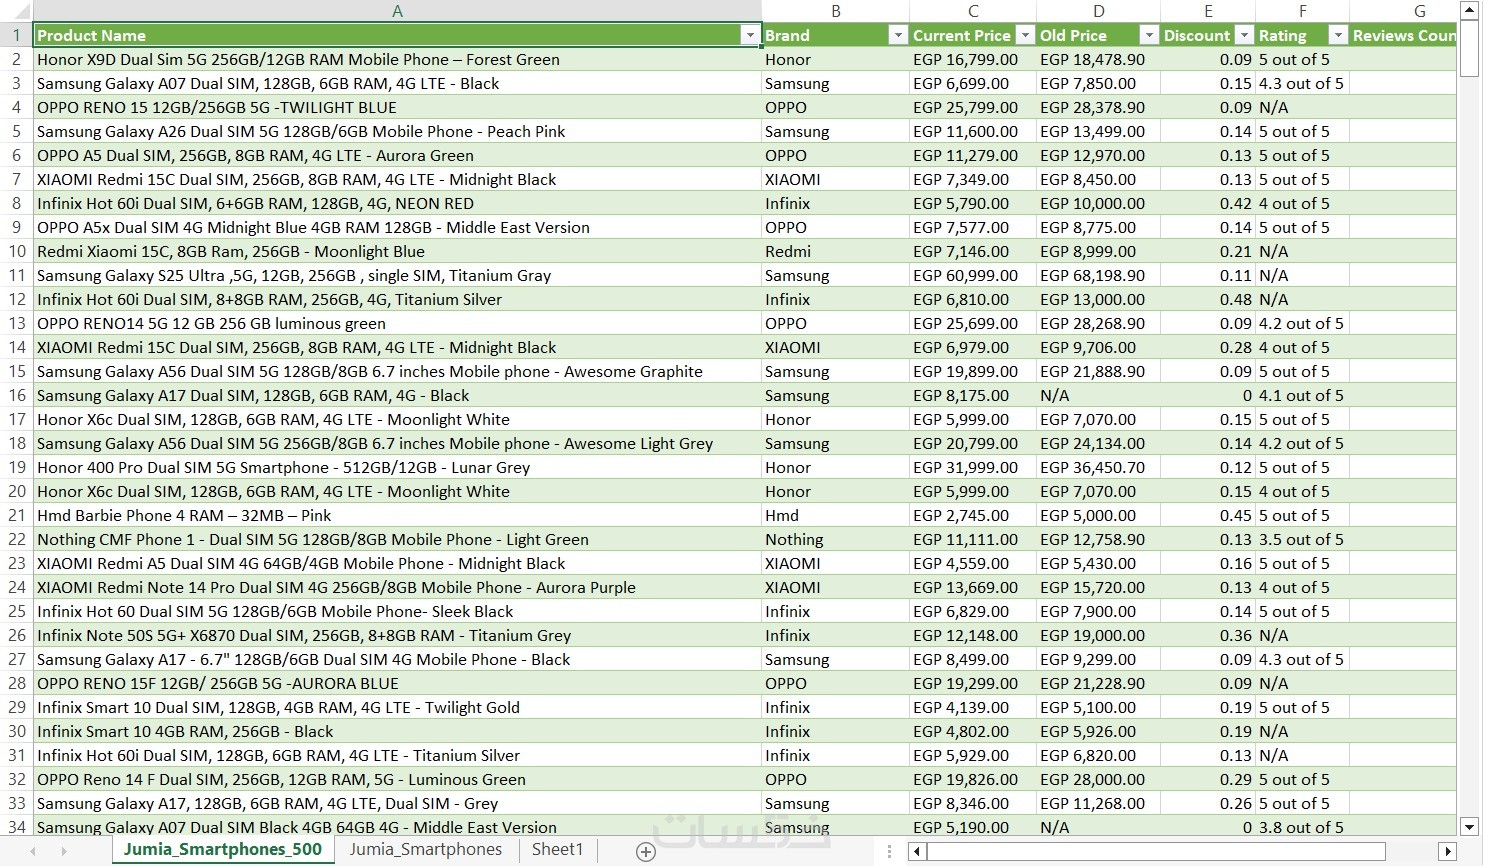The height and width of the screenshot is (866, 1485).
Task: Select the Hmd Barbie Phone product cell
Action: point(397,515)
